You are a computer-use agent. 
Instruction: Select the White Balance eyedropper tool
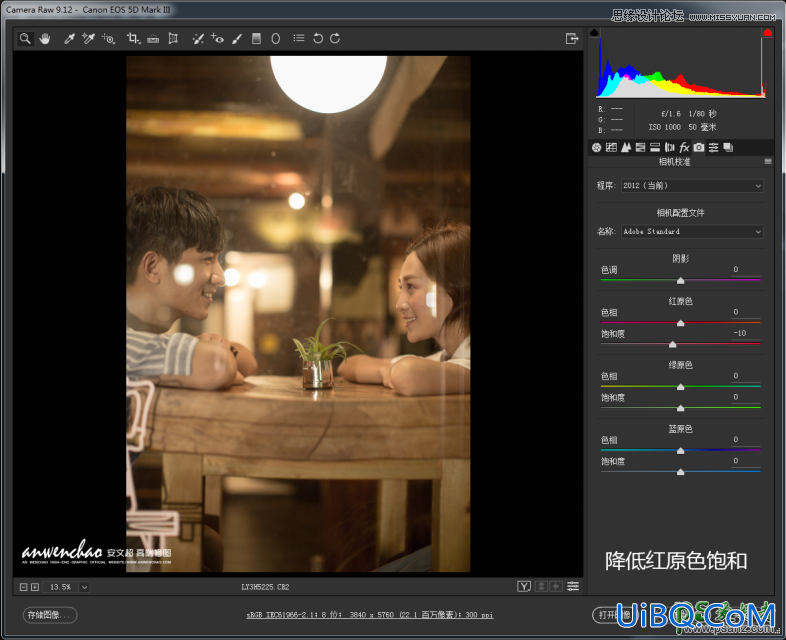tap(69, 39)
